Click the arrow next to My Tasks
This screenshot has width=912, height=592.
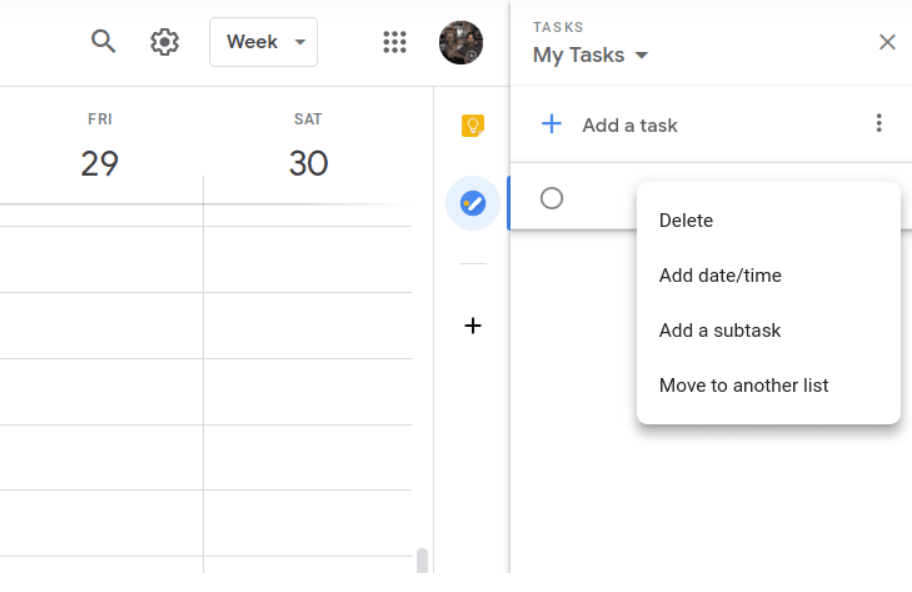click(641, 56)
